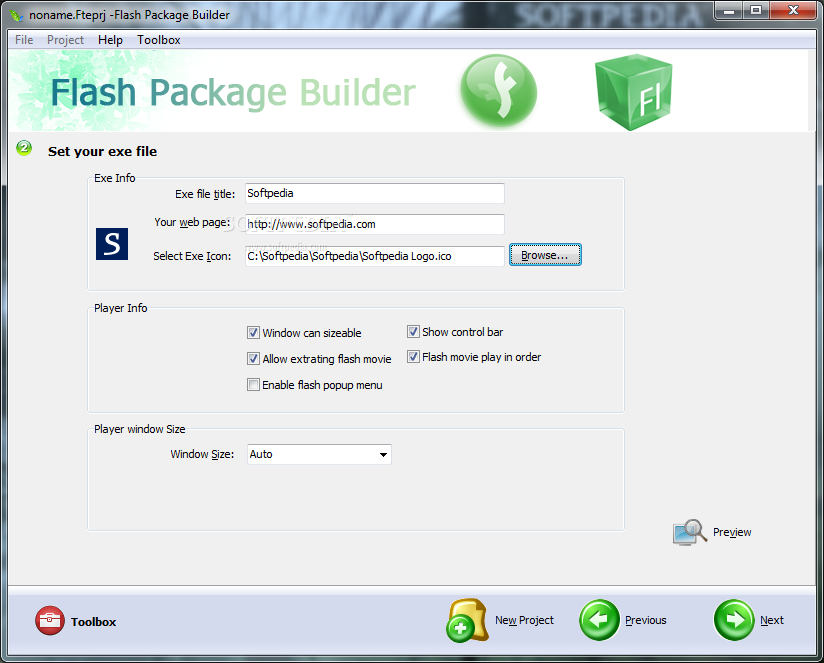Click the Preview text link
The image size is (824, 663).
pos(732,532)
